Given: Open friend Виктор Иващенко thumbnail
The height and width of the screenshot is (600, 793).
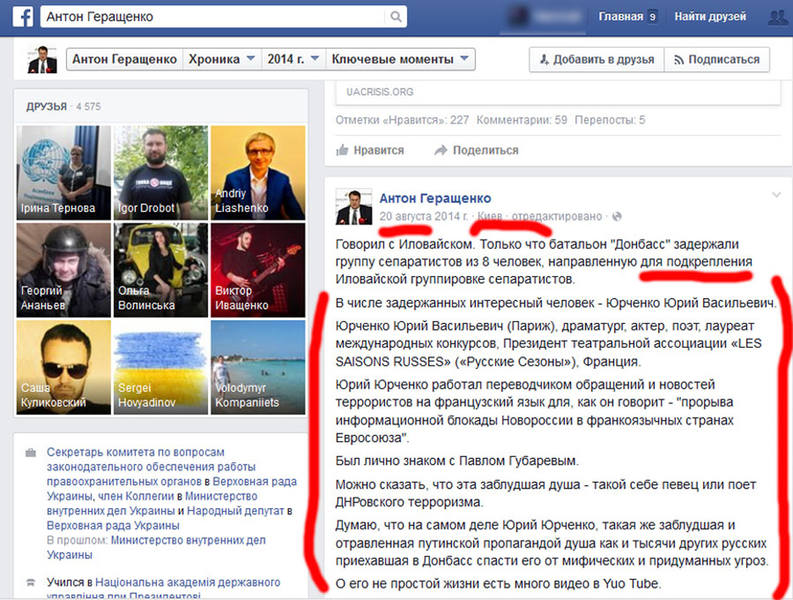Looking at the screenshot, I should click(258, 270).
